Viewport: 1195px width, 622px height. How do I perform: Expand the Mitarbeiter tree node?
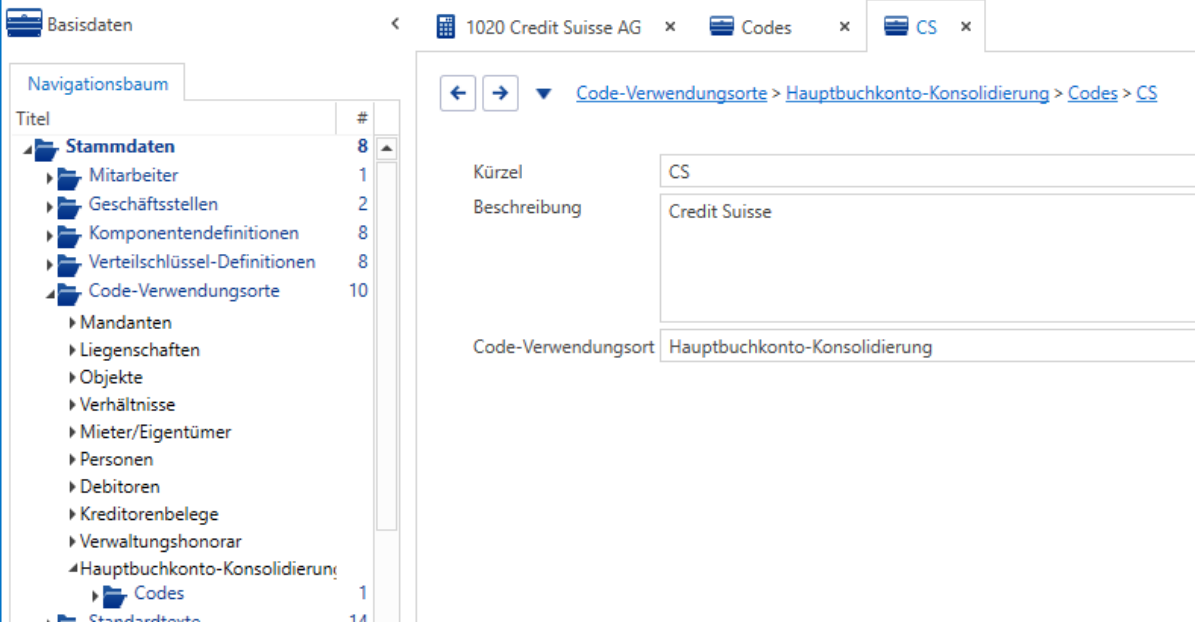coord(50,178)
